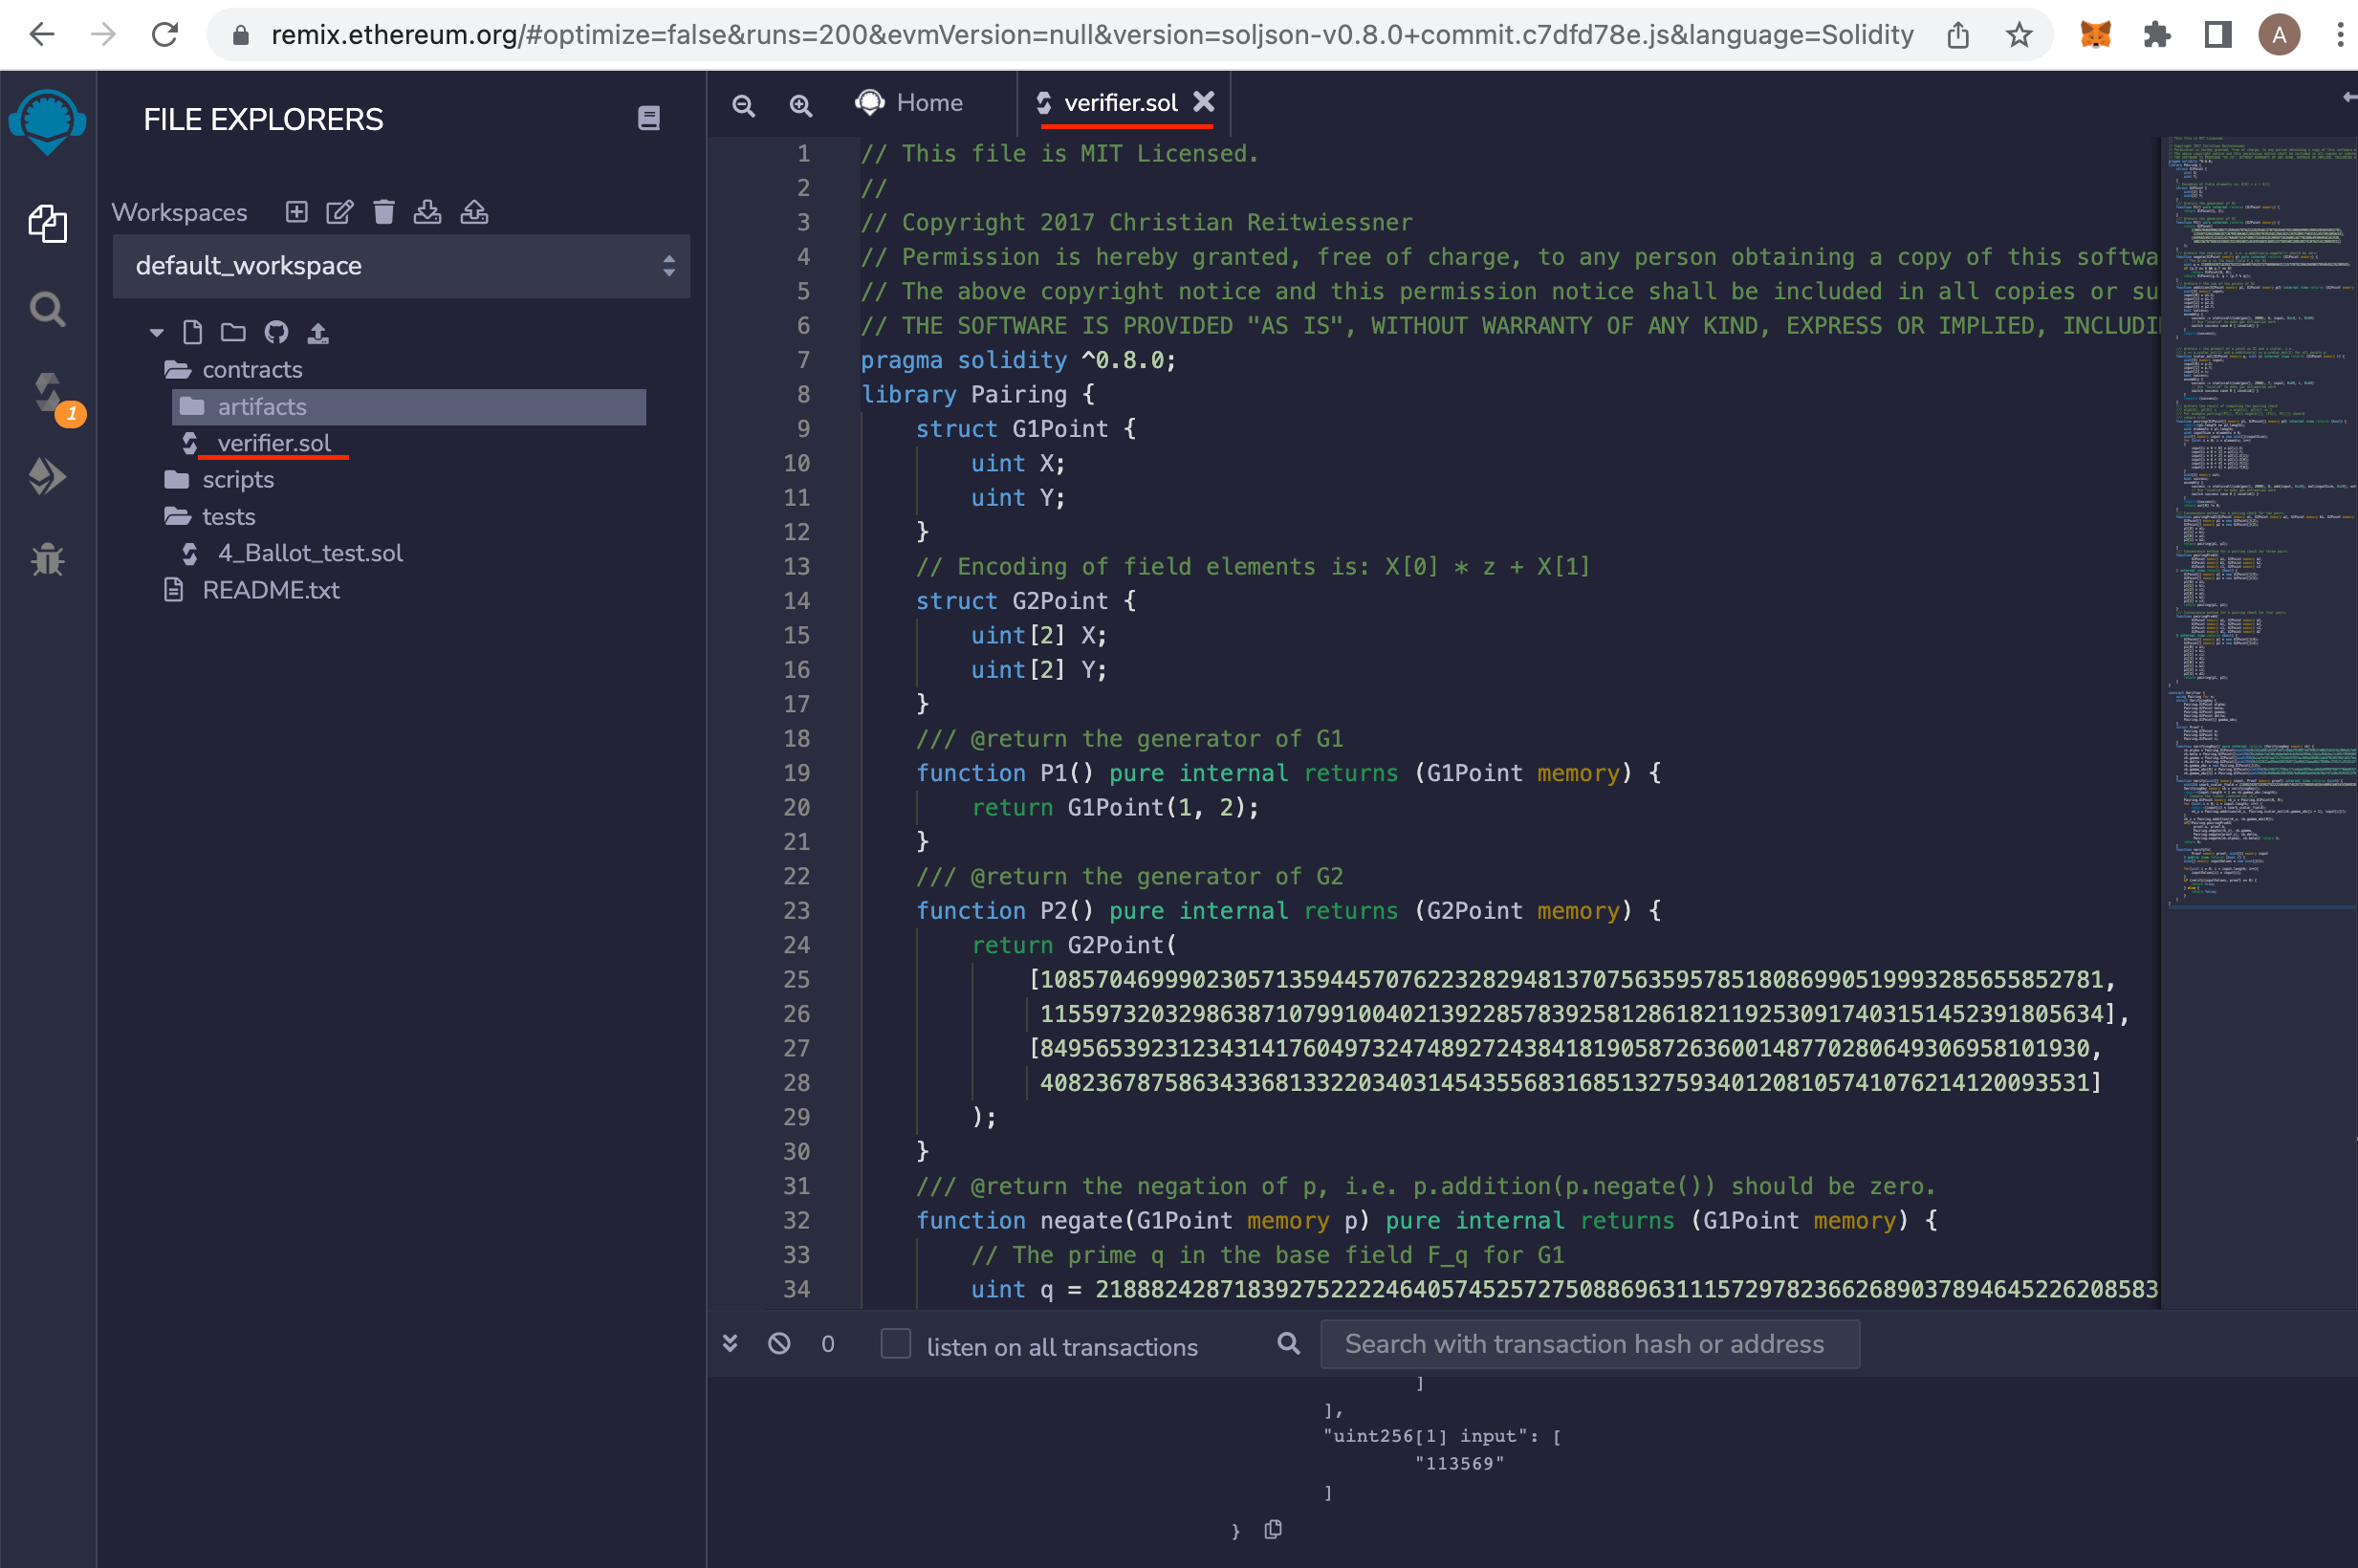This screenshot has width=2358, height=1568.
Task: Upload local file icon in explorer
Action: [318, 332]
